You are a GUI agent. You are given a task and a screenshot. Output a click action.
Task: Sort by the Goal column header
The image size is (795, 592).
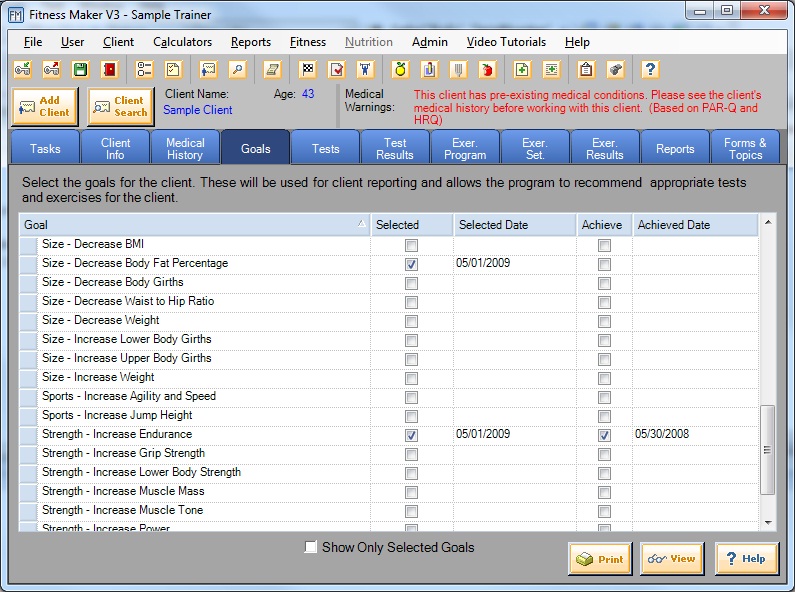click(195, 225)
